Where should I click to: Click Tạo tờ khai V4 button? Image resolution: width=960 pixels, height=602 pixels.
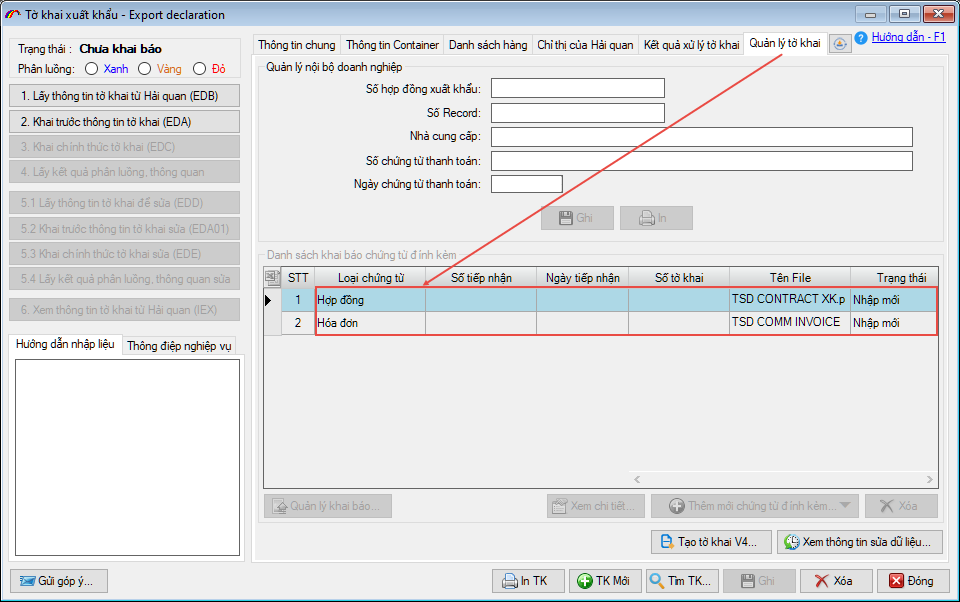711,542
